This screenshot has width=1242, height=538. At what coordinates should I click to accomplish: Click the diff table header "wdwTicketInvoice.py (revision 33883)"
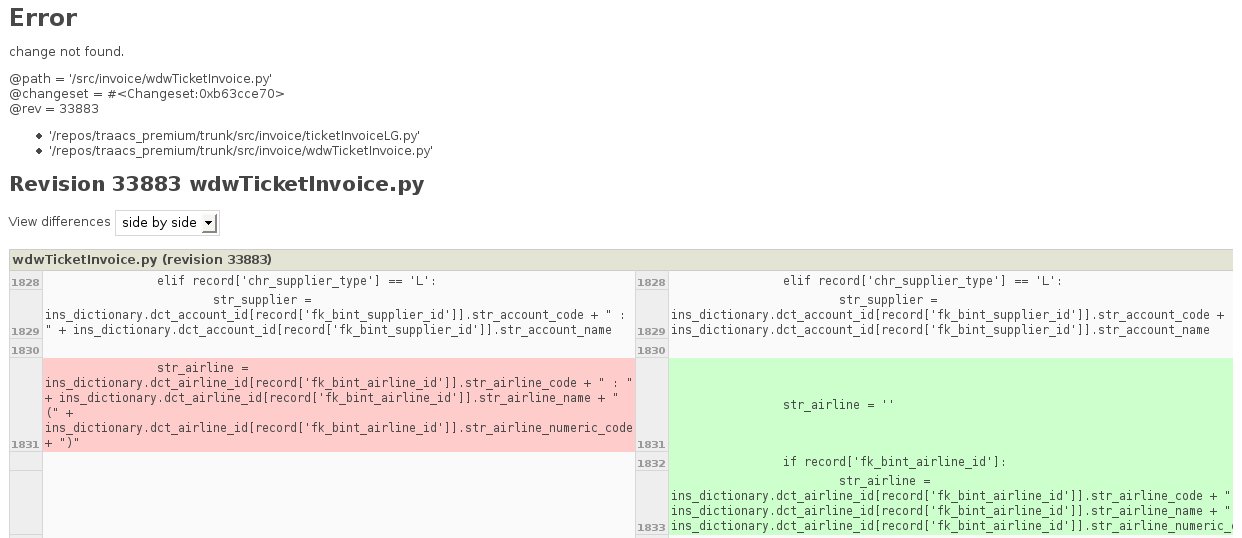[x=141, y=259]
